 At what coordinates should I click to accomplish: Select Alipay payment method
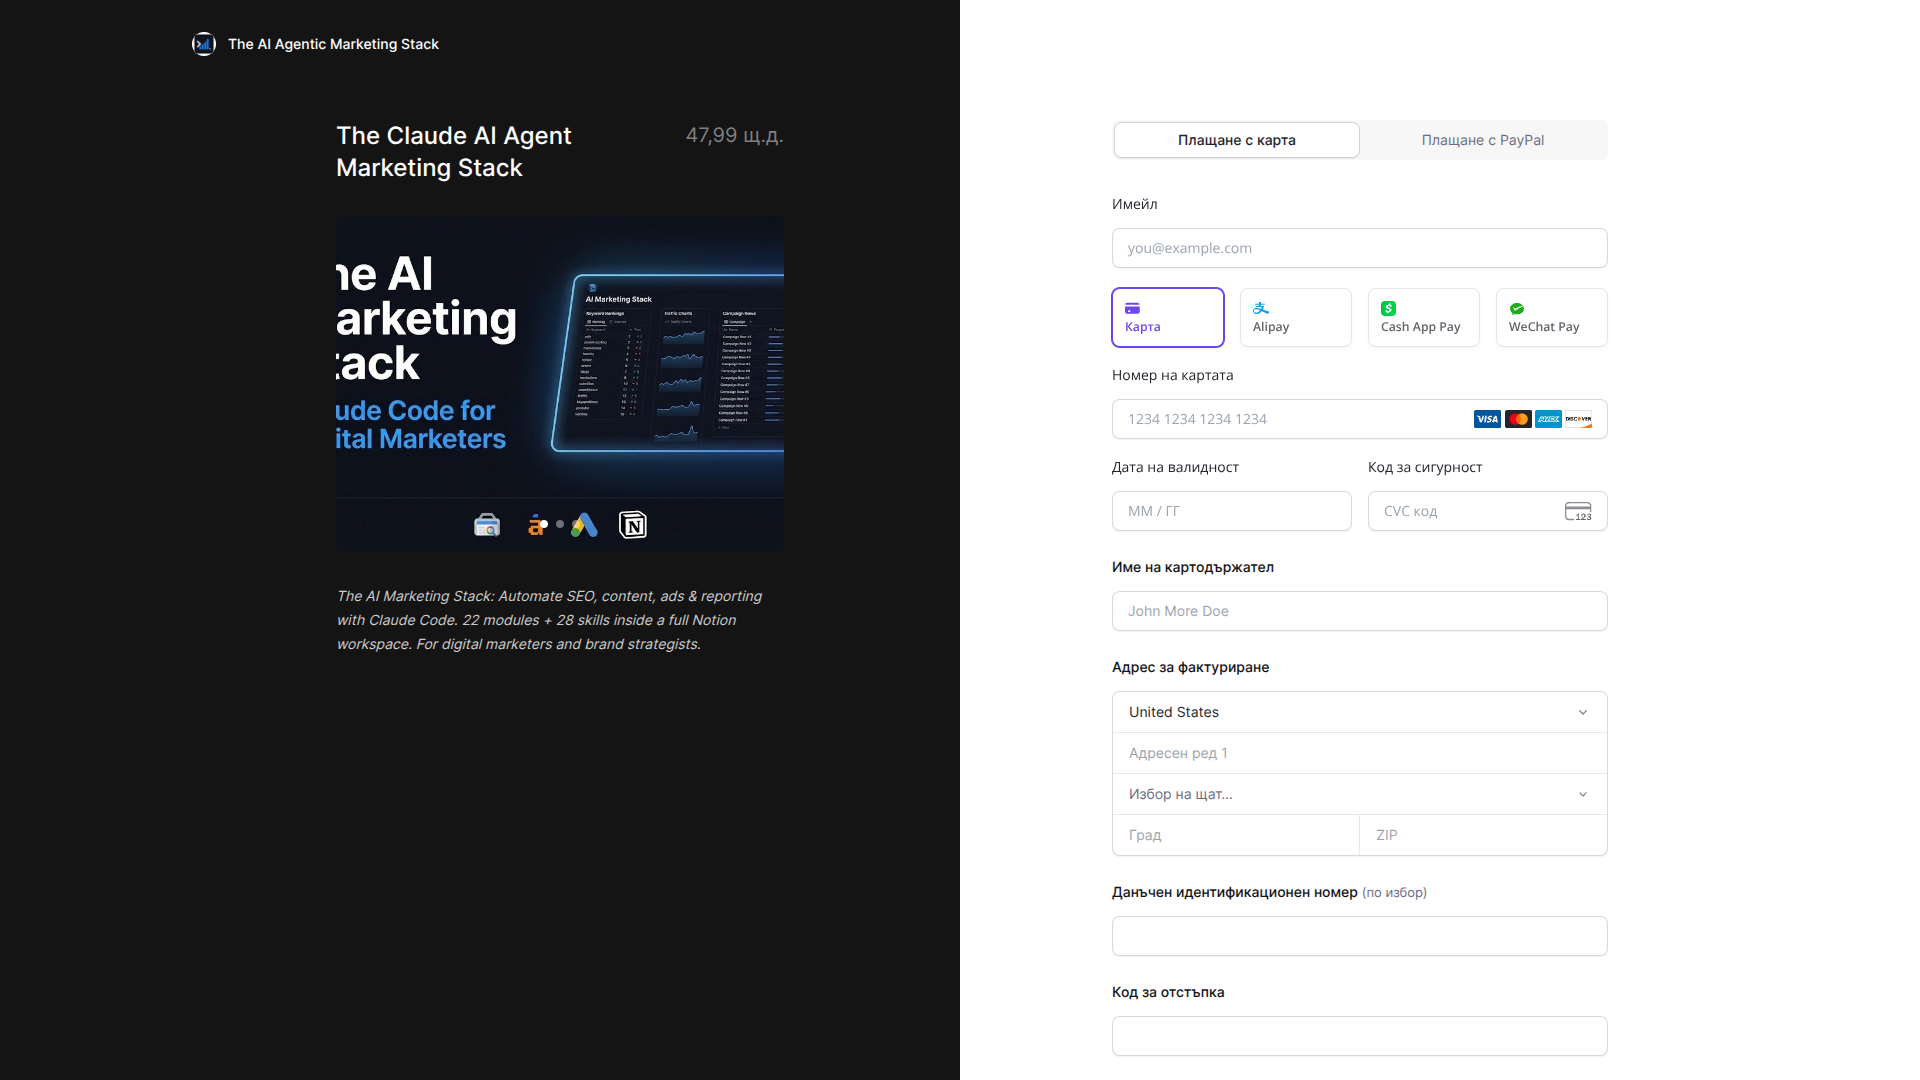click(x=1295, y=317)
